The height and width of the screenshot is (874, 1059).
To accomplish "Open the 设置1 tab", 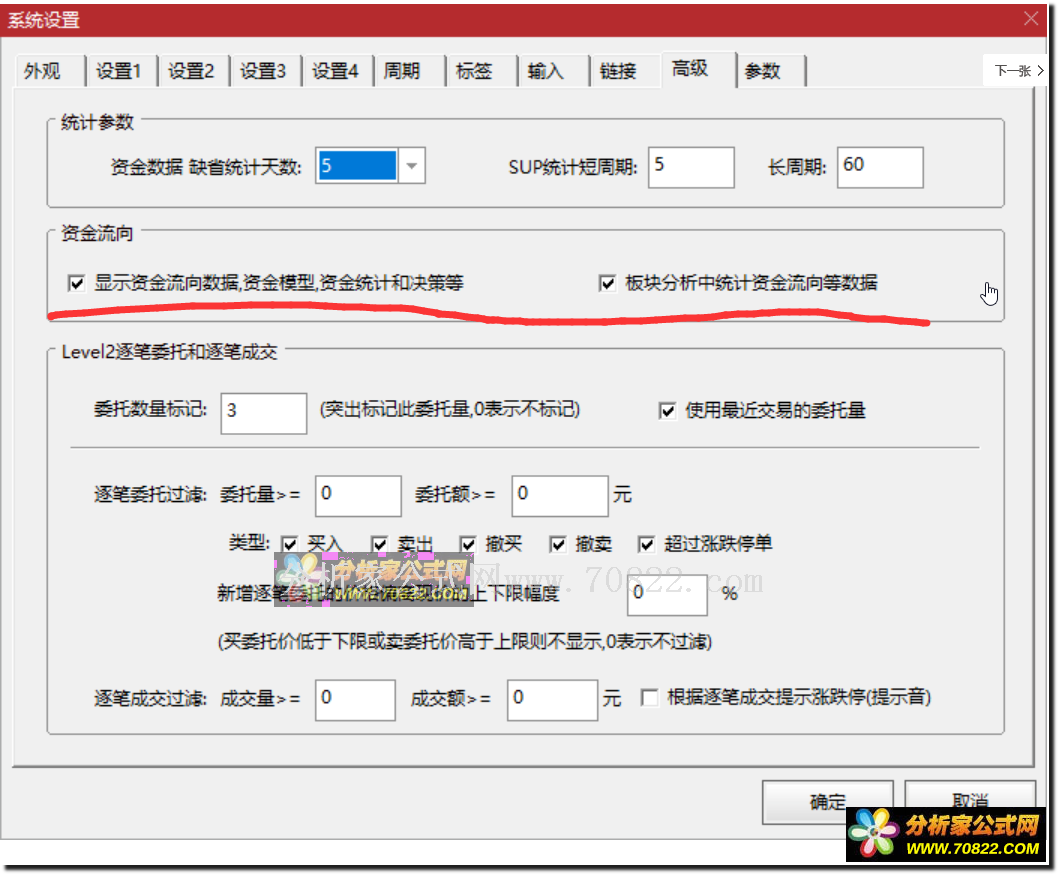I will point(122,71).
